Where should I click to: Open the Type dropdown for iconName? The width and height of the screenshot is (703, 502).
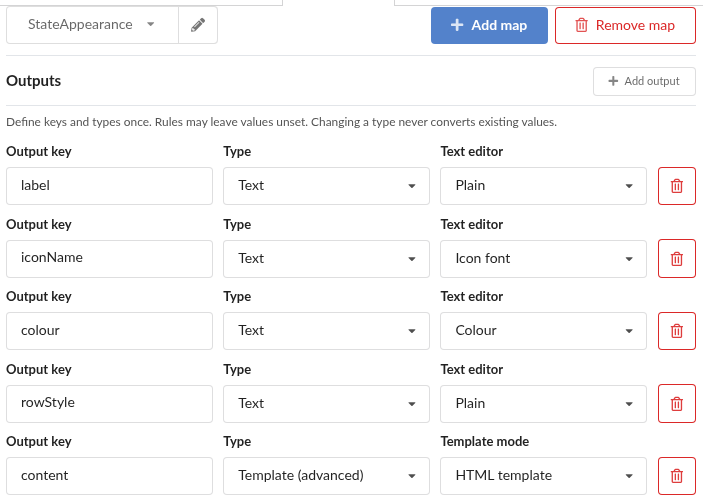[x=326, y=259]
